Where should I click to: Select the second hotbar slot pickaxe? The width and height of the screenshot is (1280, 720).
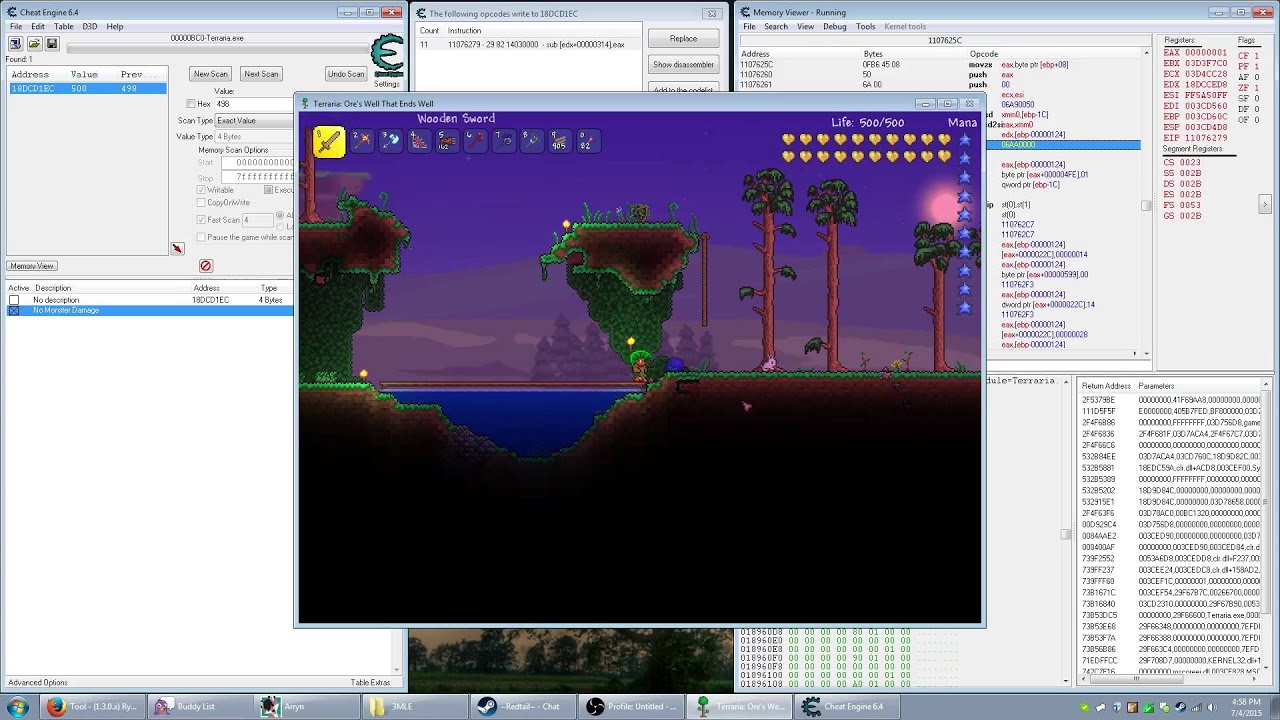(x=362, y=141)
